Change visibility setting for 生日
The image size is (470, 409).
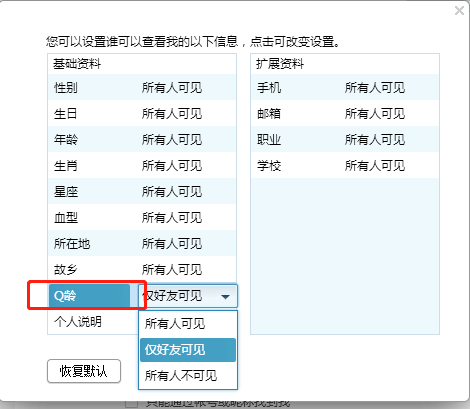point(172,114)
